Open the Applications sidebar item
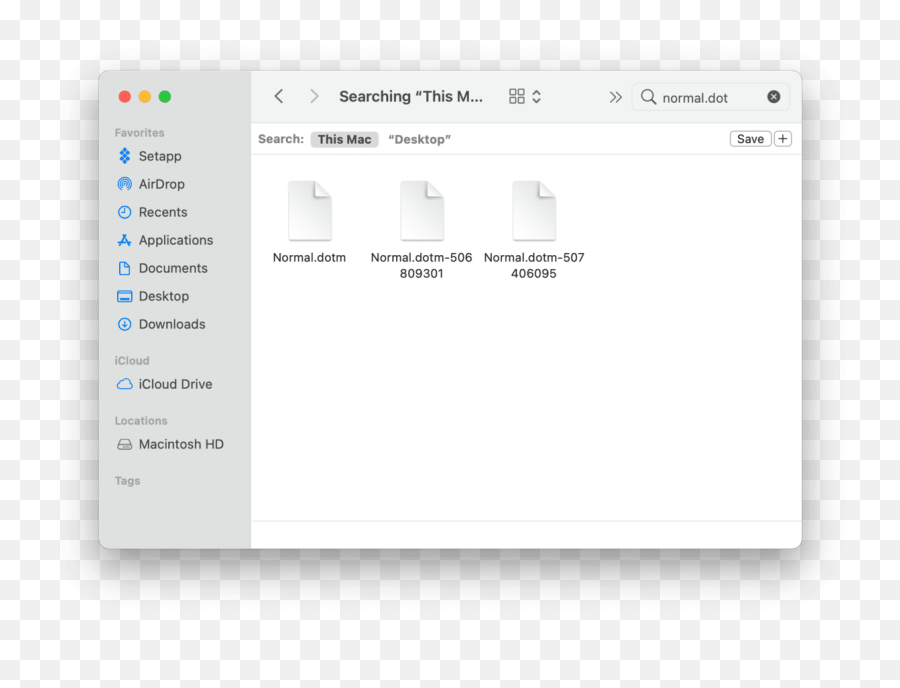This screenshot has width=900, height=688. pos(176,240)
